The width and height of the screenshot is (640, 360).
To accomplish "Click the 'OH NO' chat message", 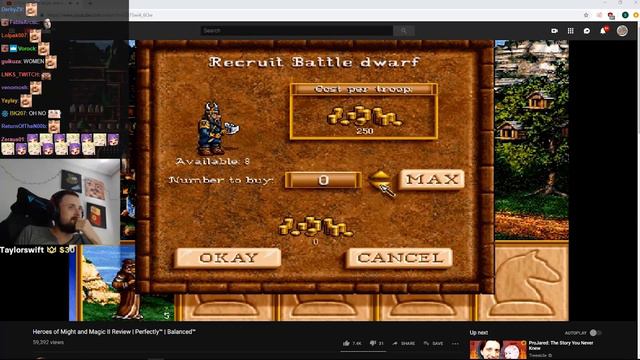I will (37, 113).
